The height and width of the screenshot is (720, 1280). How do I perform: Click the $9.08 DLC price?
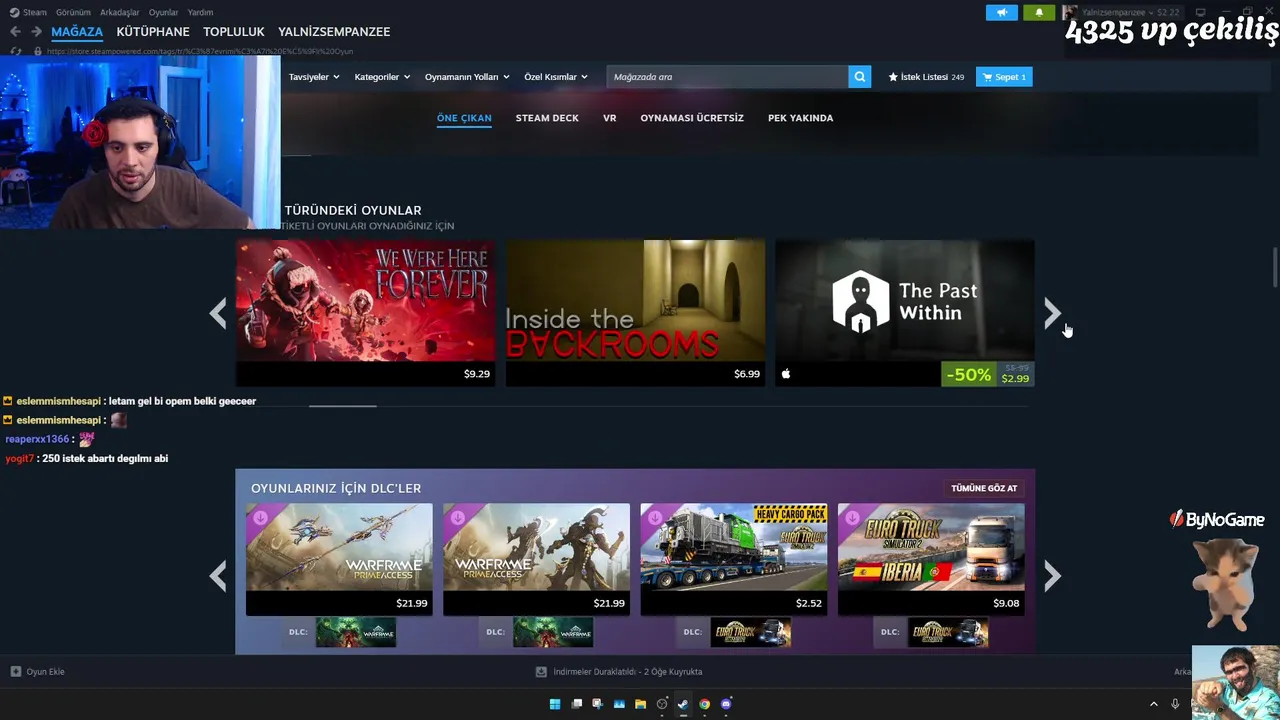[1006, 603]
